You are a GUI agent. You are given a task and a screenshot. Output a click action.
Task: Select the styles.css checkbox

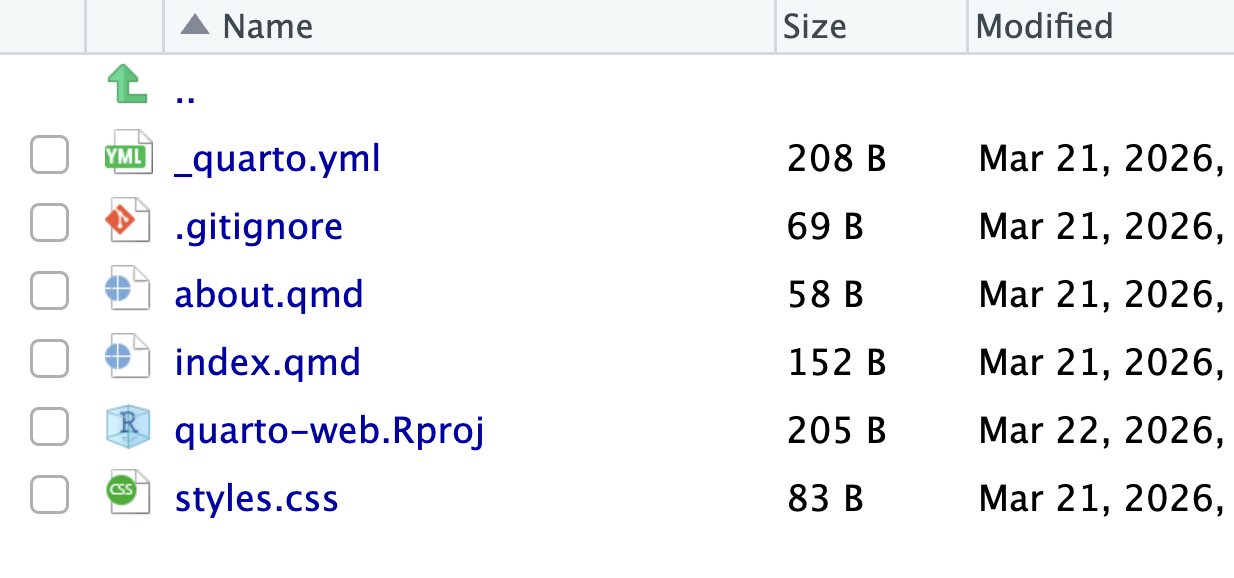[49, 496]
